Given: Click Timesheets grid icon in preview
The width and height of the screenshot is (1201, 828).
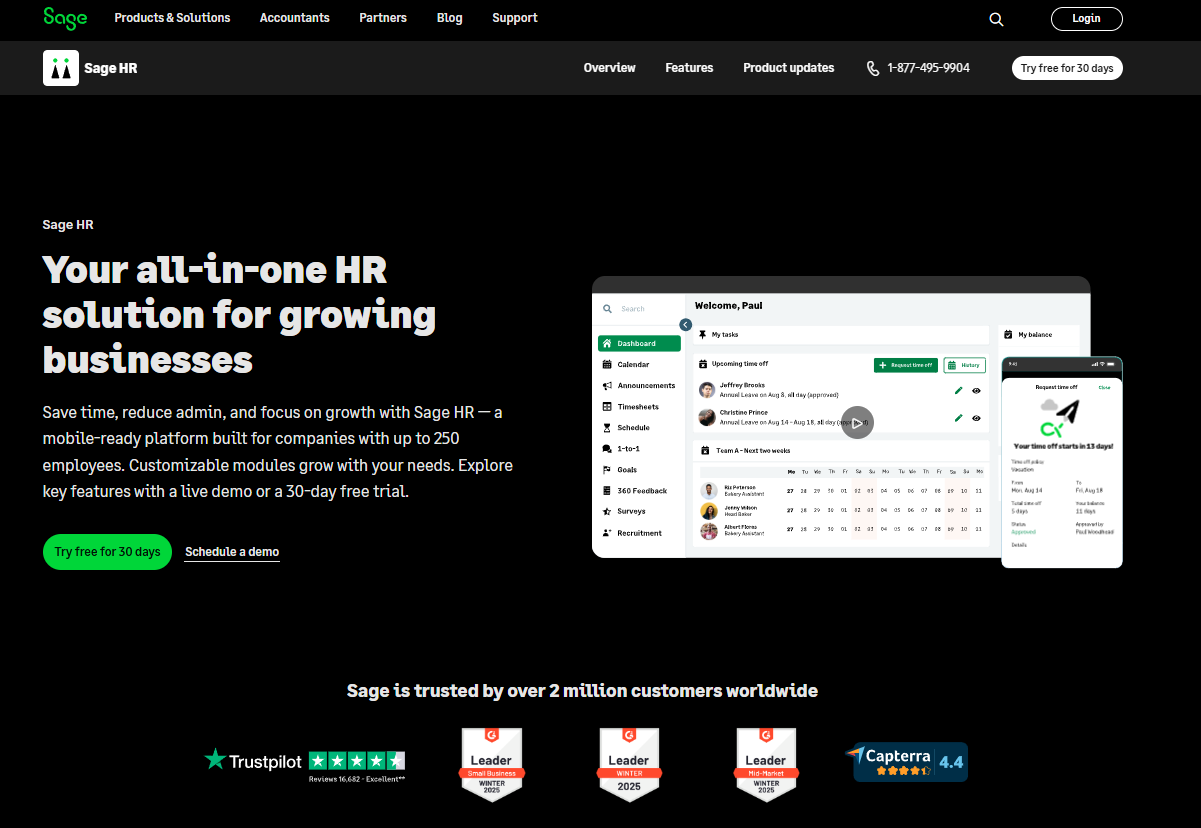Looking at the screenshot, I should point(607,407).
